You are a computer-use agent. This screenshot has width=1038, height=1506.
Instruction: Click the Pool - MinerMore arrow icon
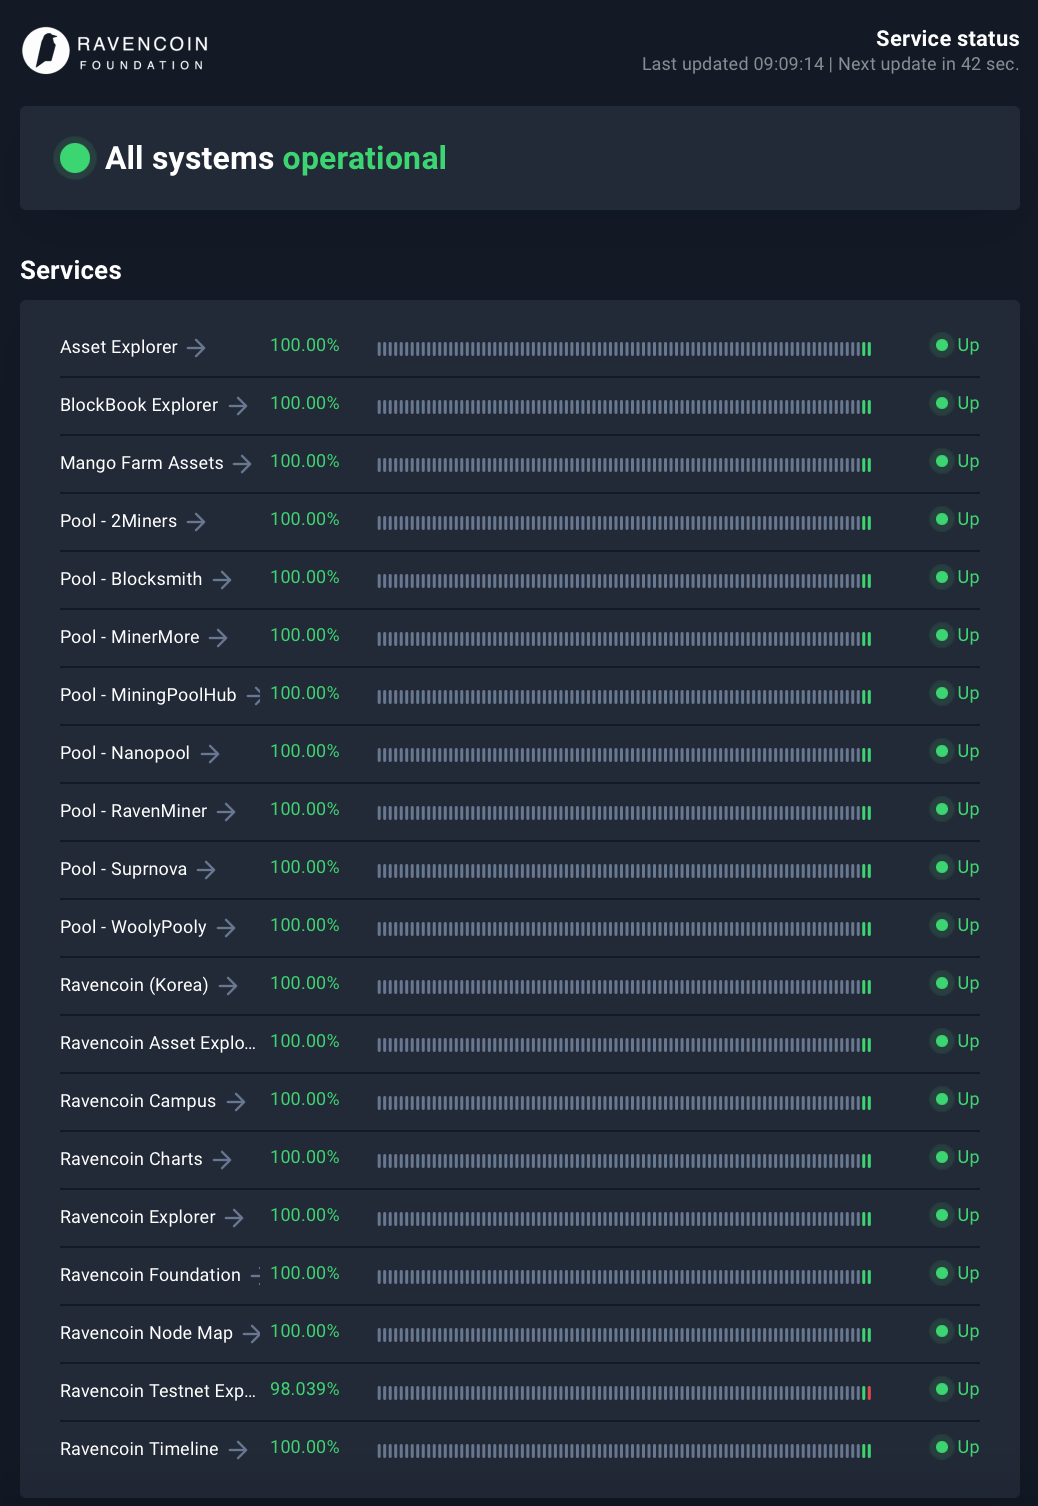(x=219, y=638)
